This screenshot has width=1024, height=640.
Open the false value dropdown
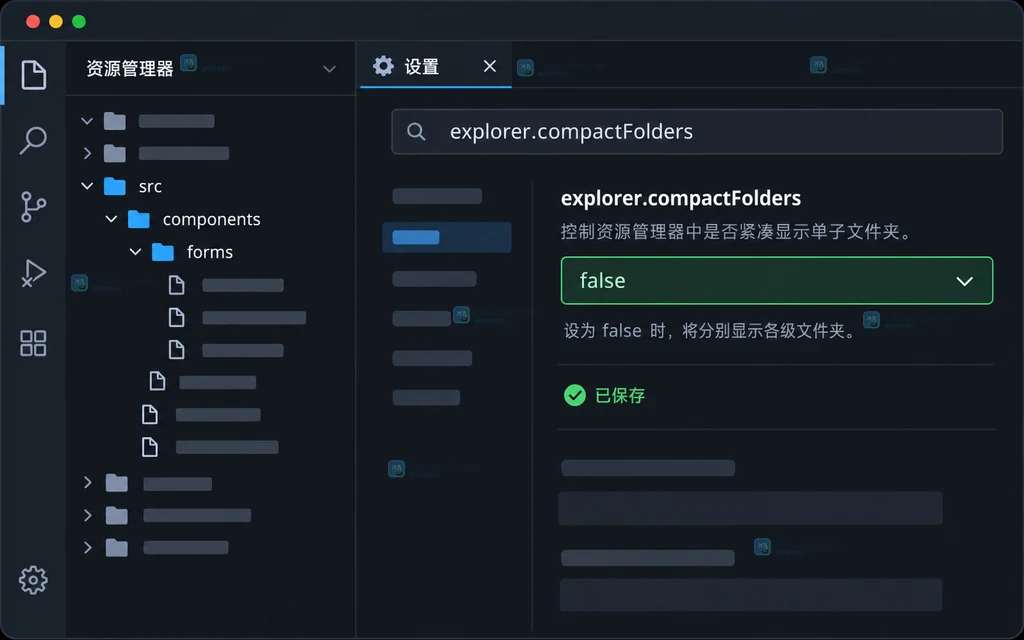point(776,280)
